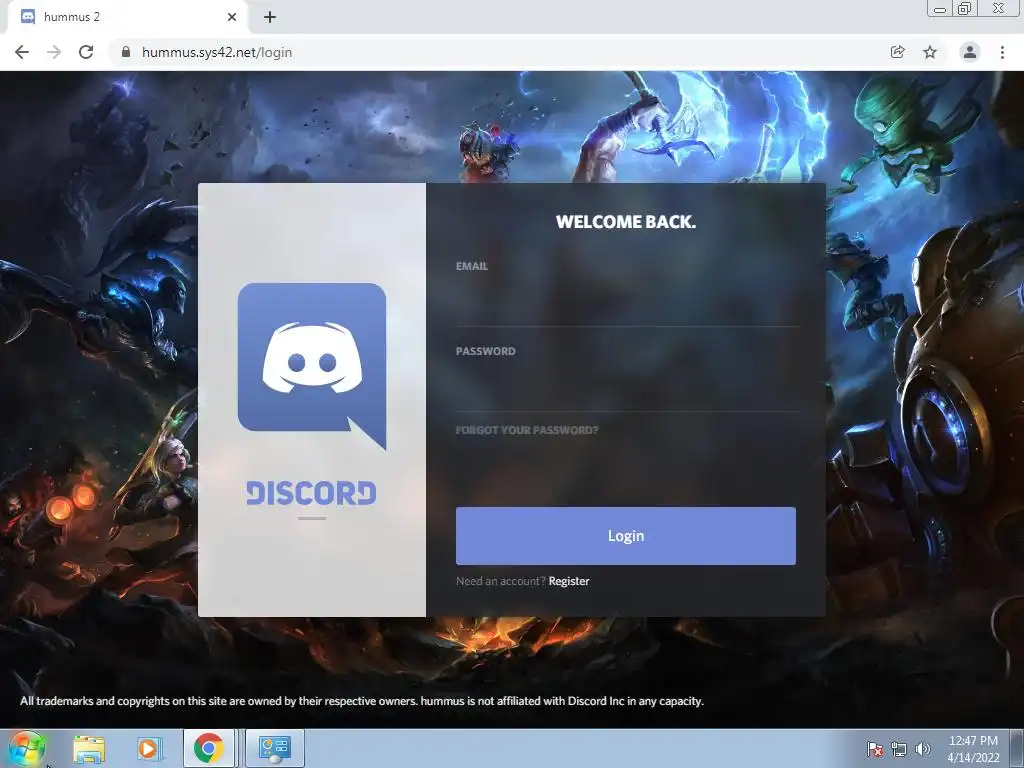Open the Chrome profile avatar icon

click(970, 52)
